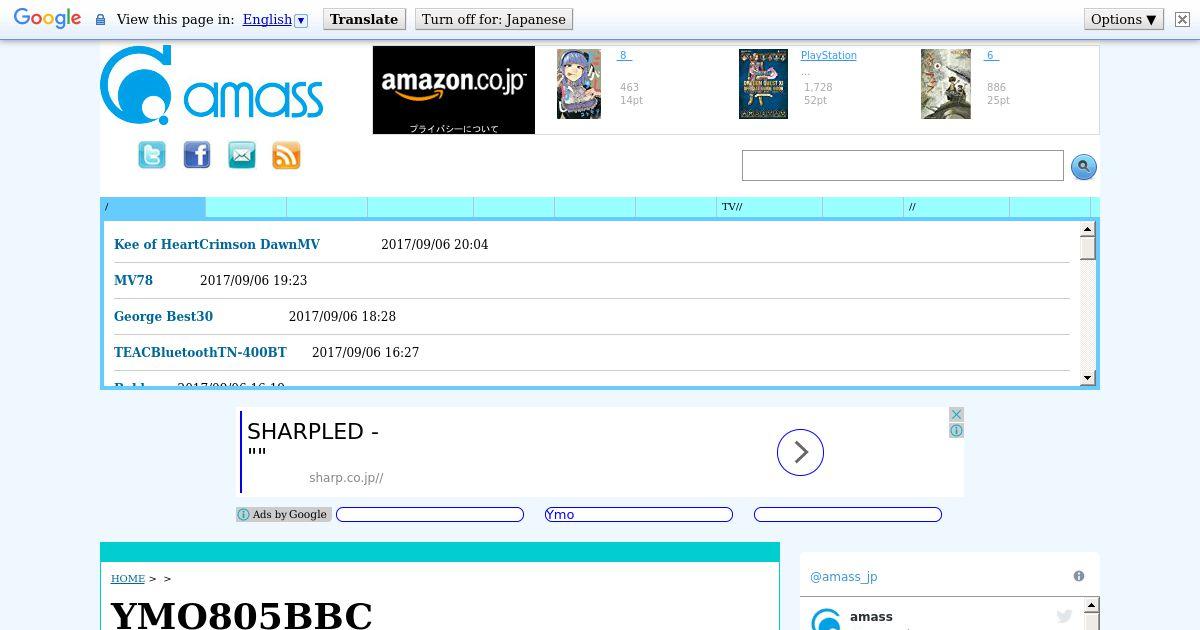The height and width of the screenshot is (630, 1200).
Task: Open the PlayStation product thumbnail
Action: (763, 84)
